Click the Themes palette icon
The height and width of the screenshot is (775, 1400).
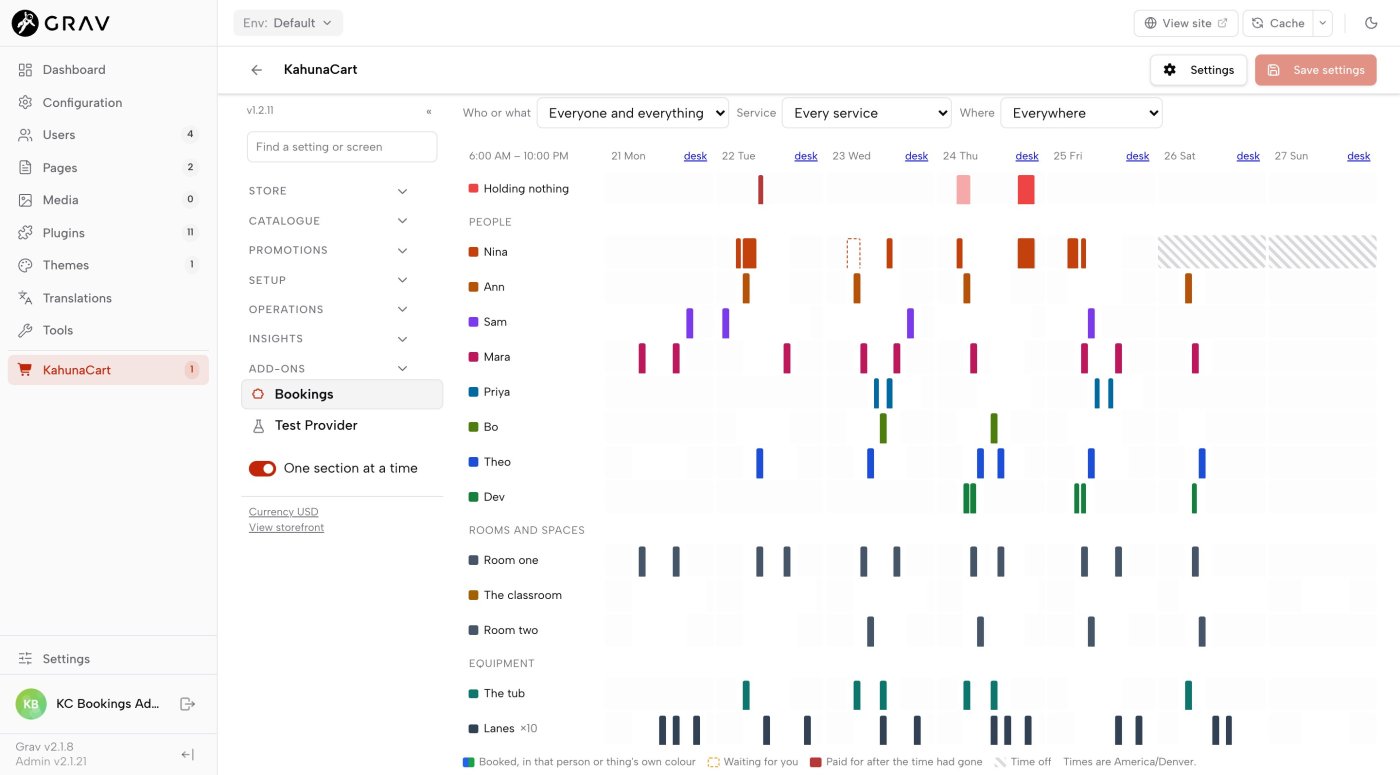[26, 265]
